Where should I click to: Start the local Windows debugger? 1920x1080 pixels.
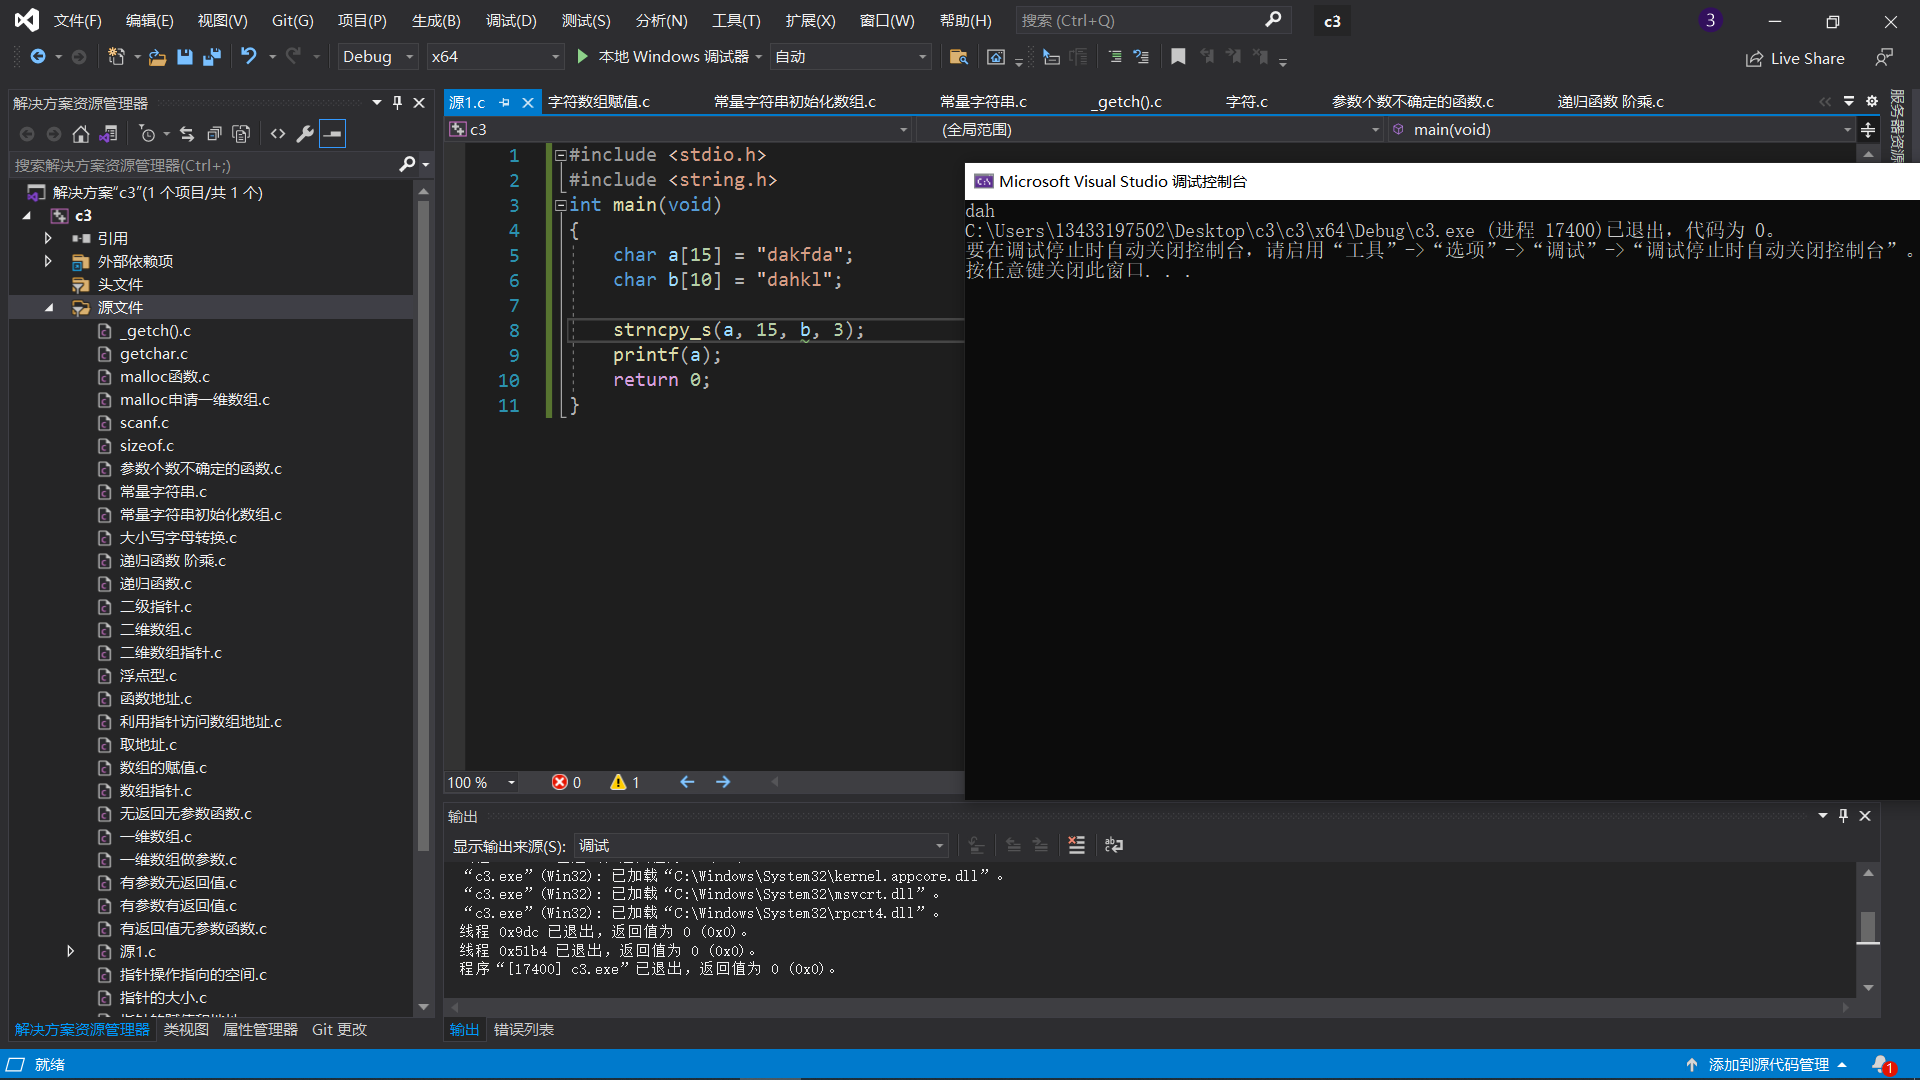664,57
